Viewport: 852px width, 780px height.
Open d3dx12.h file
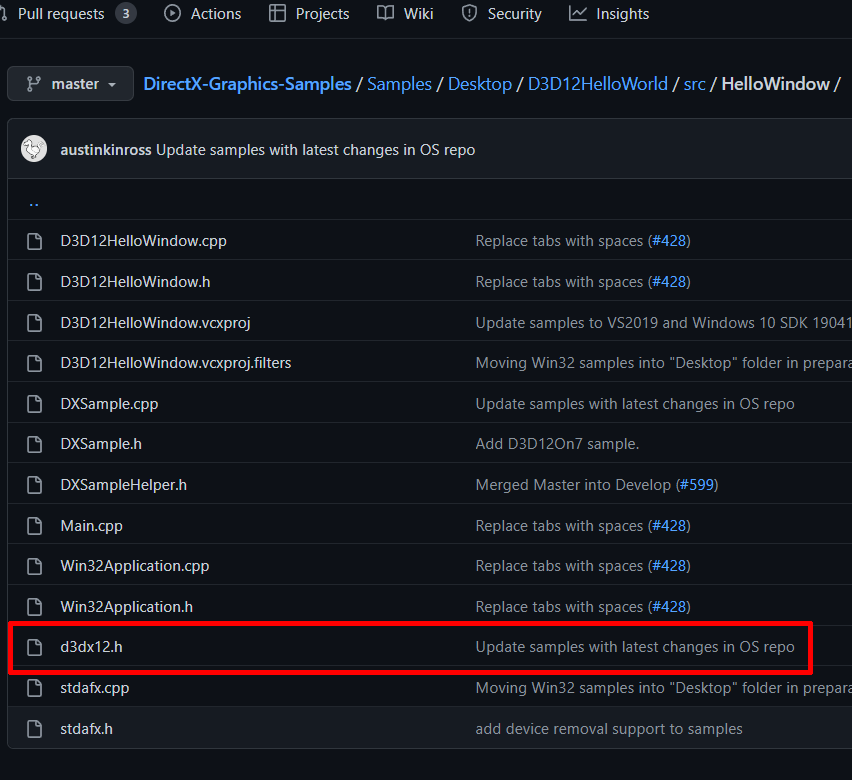point(91,647)
